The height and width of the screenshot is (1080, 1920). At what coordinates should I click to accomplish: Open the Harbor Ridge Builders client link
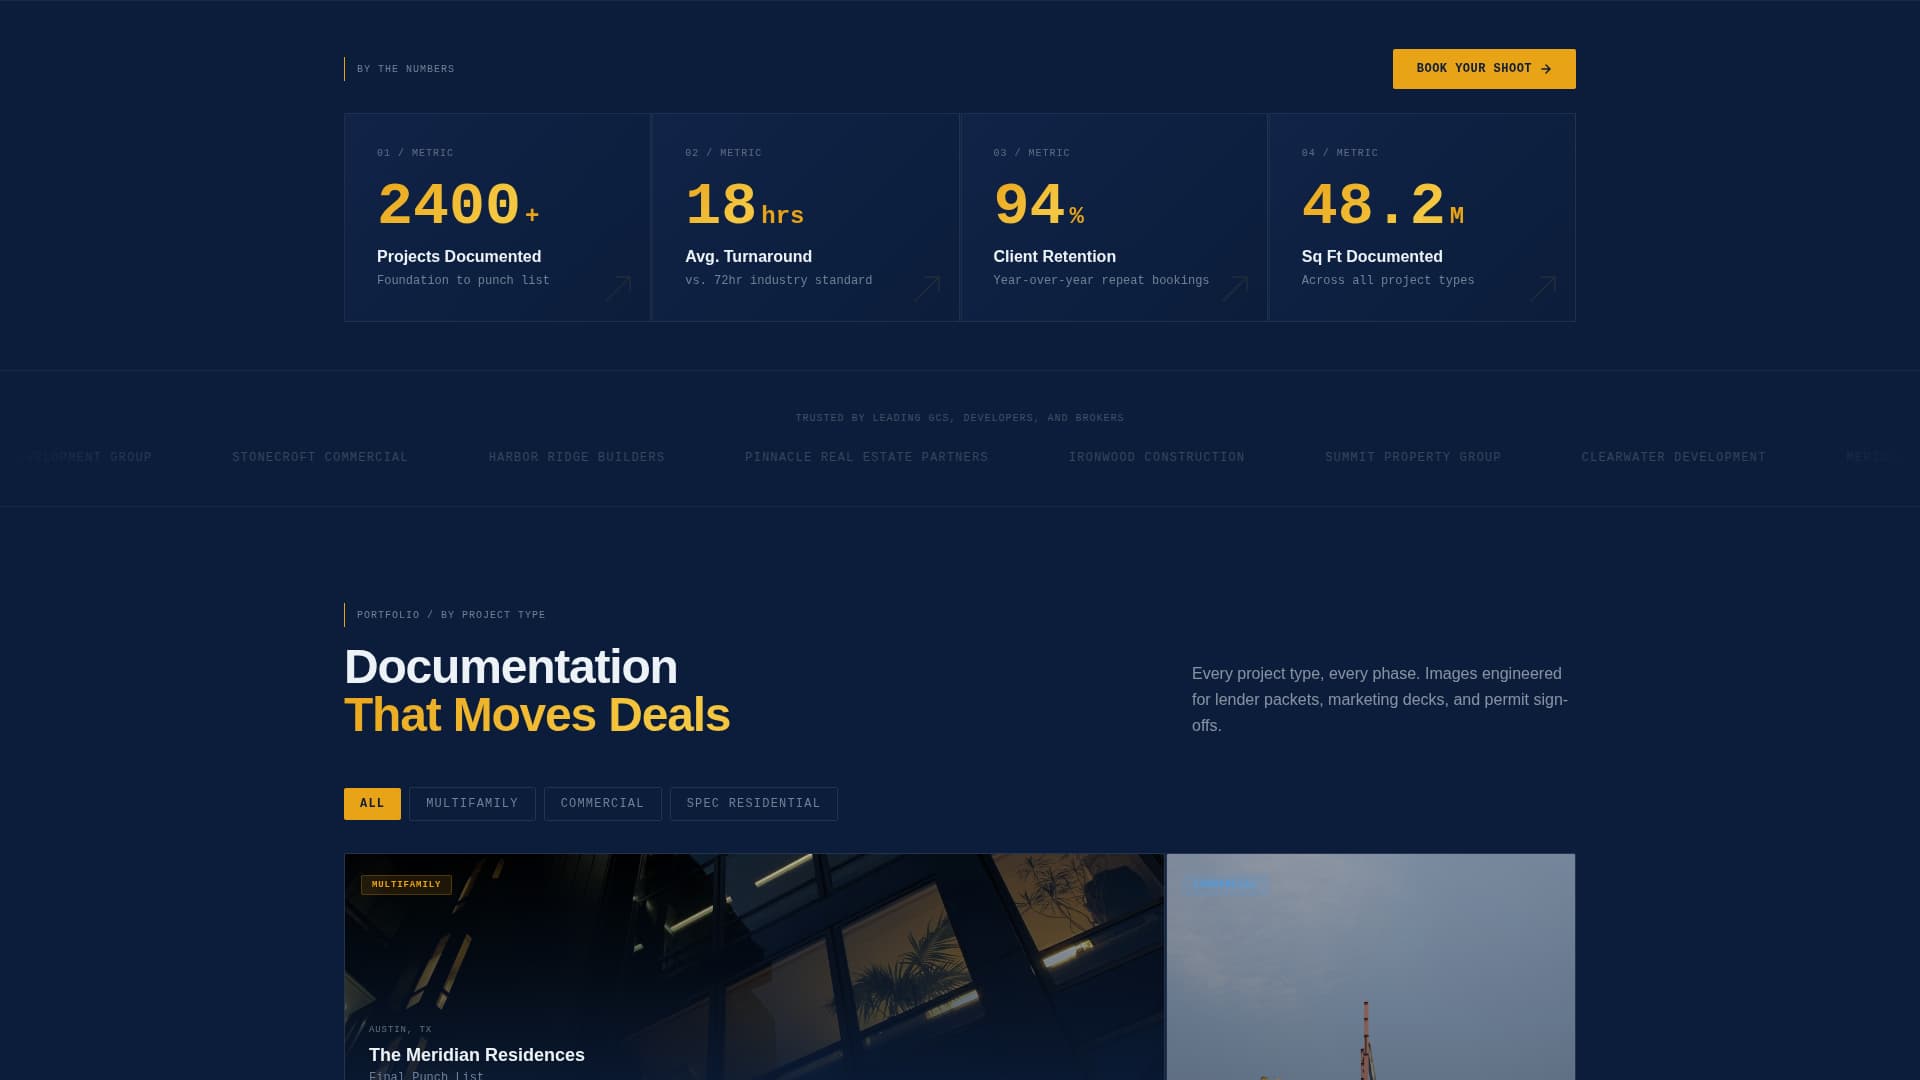576,457
